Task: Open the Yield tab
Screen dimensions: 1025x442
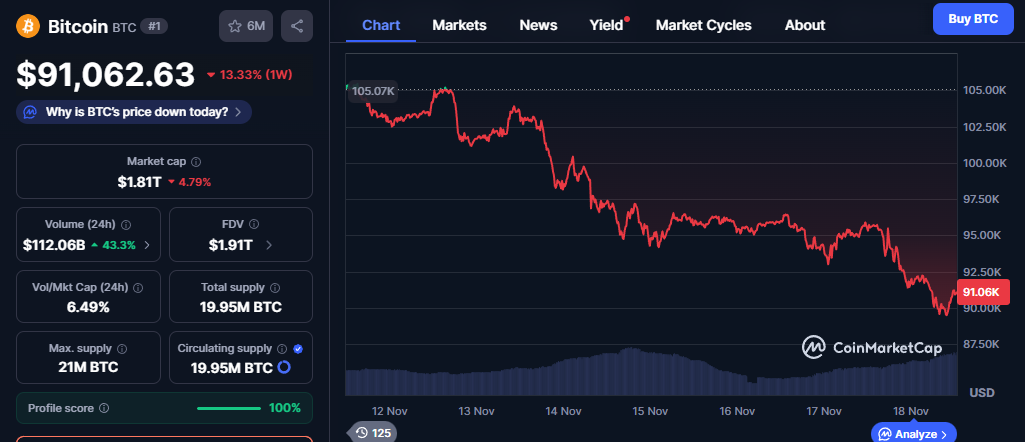Action: [606, 25]
